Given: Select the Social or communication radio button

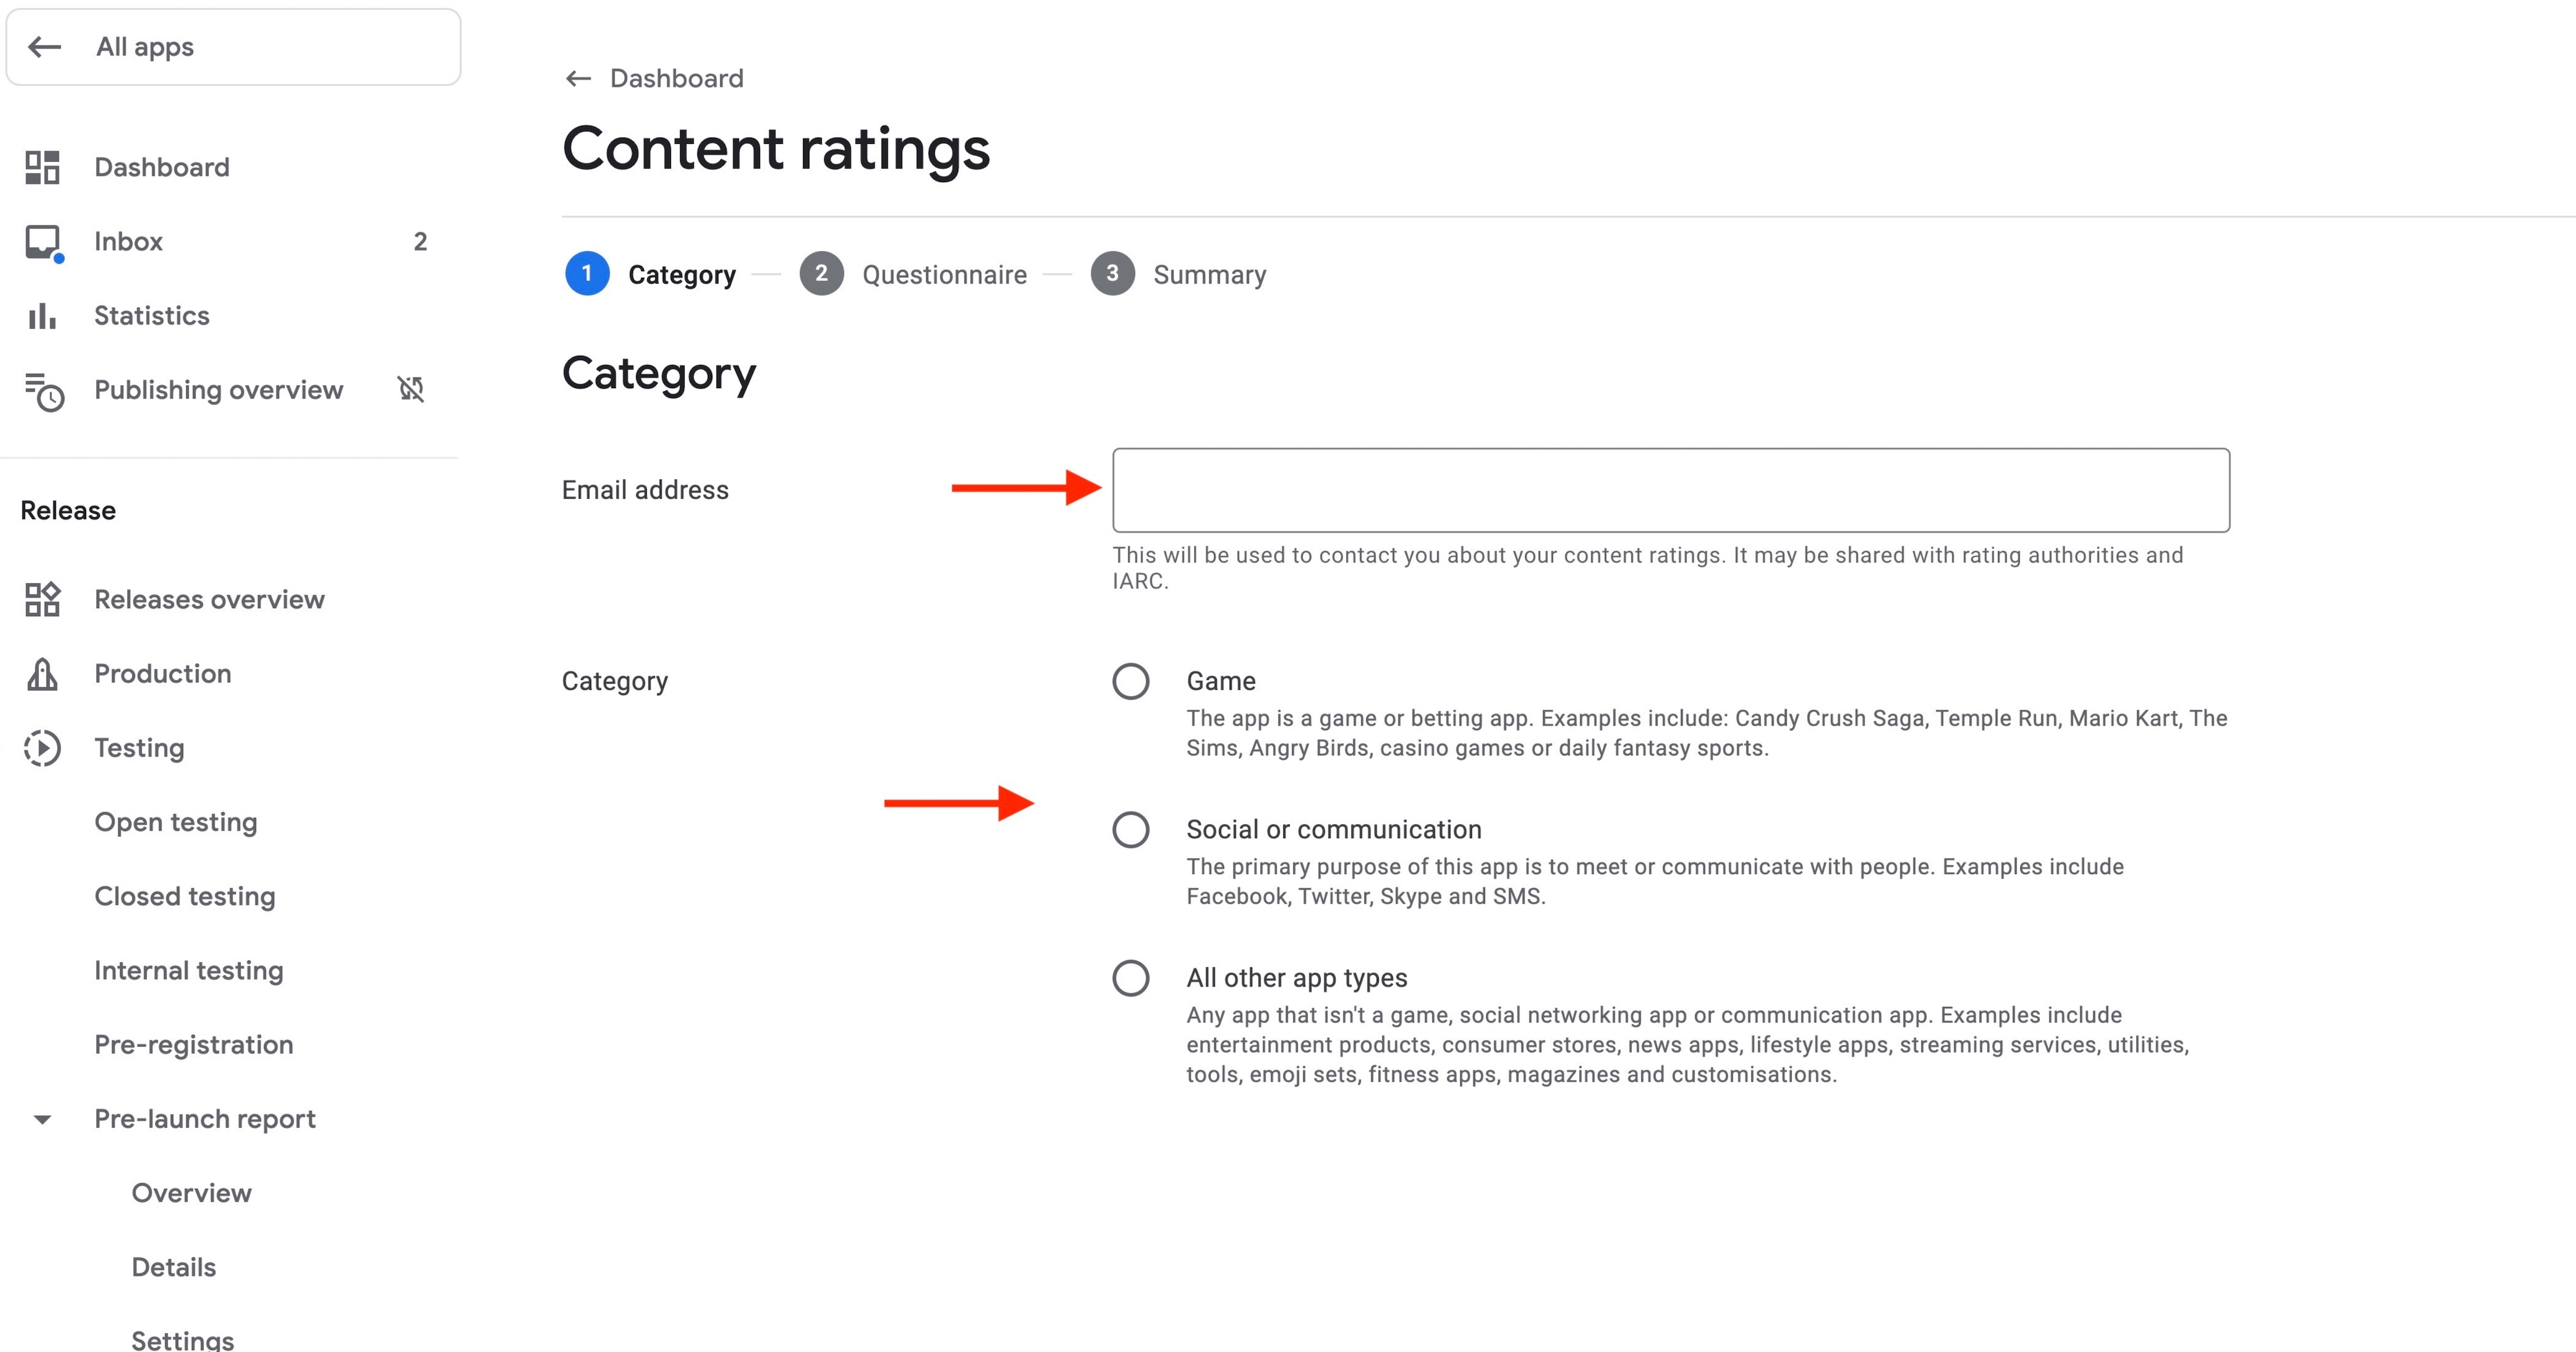Looking at the screenshot, I should (x=1130, y=829).
